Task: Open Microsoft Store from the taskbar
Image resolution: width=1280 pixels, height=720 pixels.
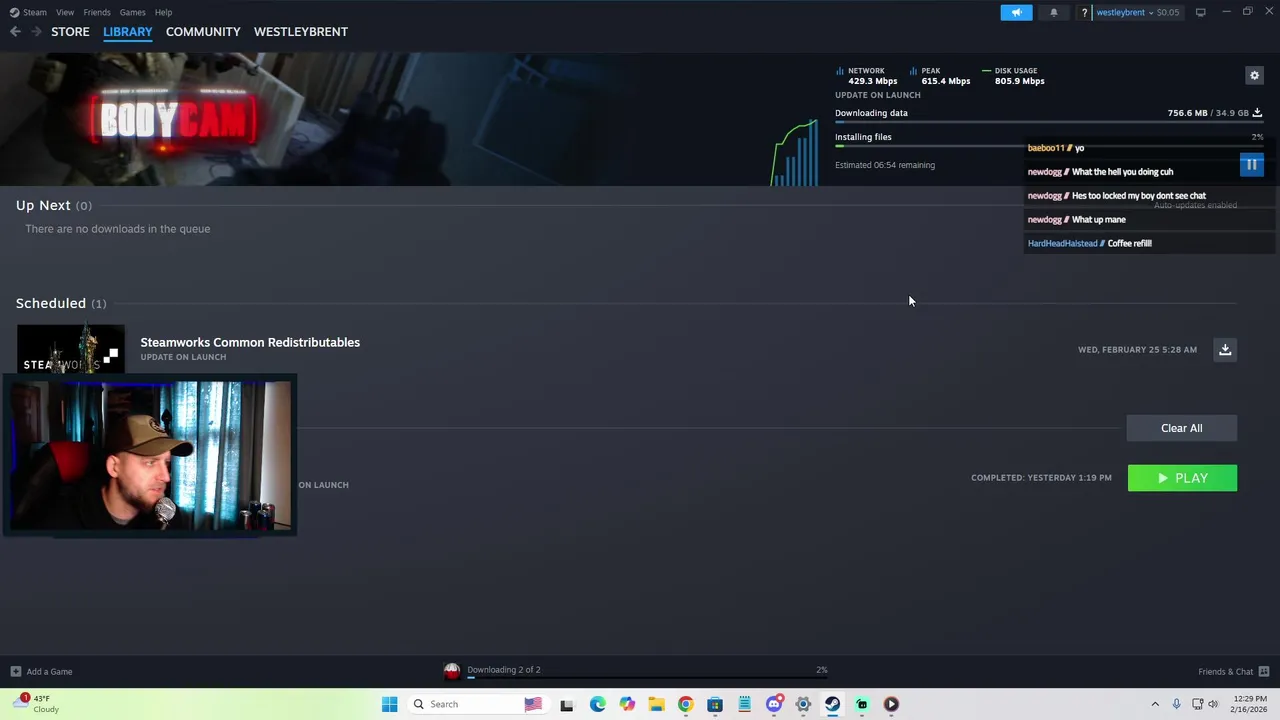Action: tap(715, 704)
